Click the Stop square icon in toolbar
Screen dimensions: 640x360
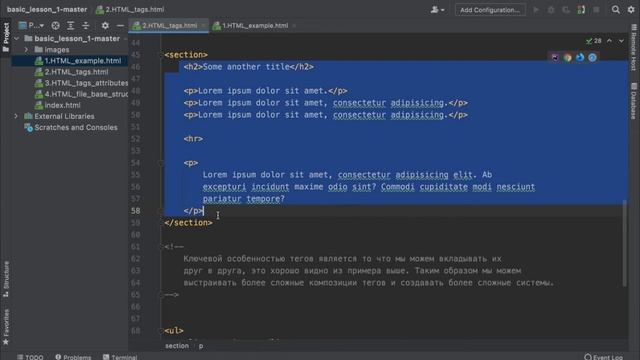(596, 10)
